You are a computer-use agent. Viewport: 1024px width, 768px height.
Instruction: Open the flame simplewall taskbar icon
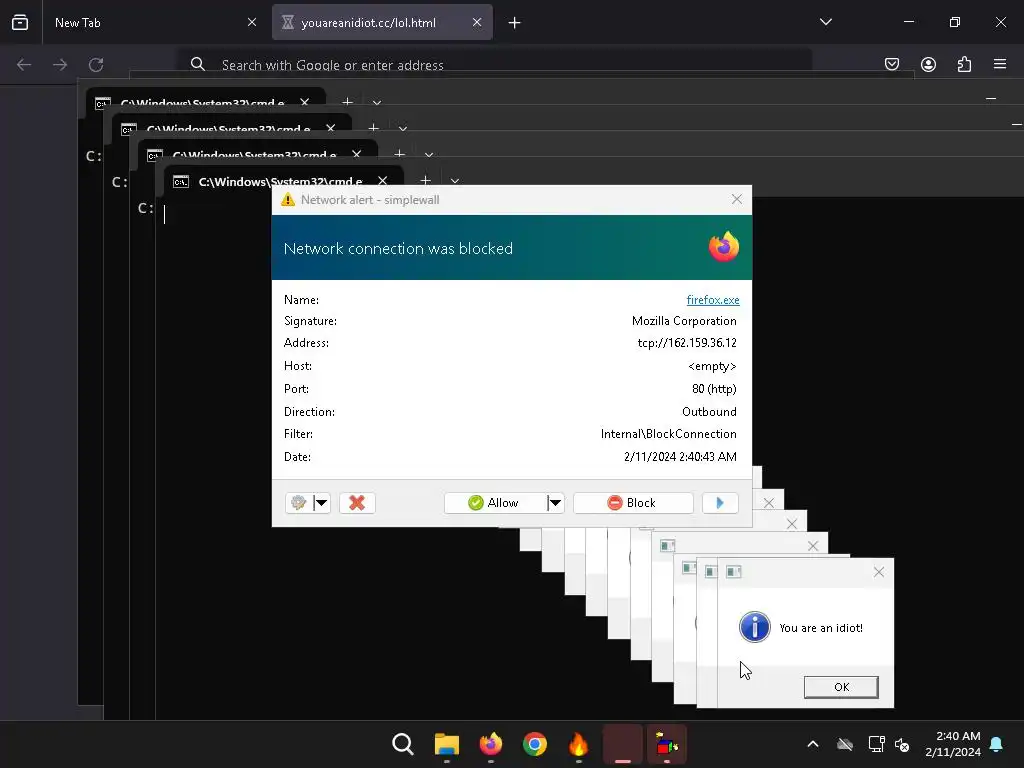point(579,744)
